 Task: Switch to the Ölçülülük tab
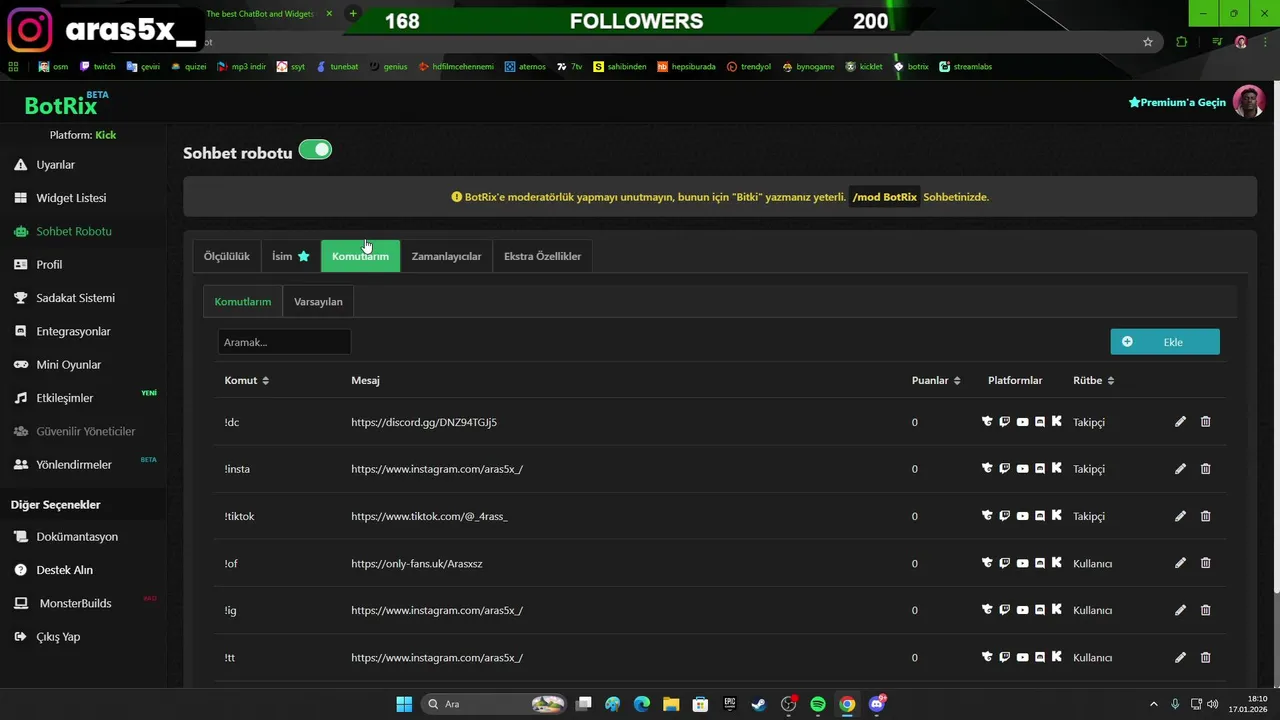tap(227, 256)
